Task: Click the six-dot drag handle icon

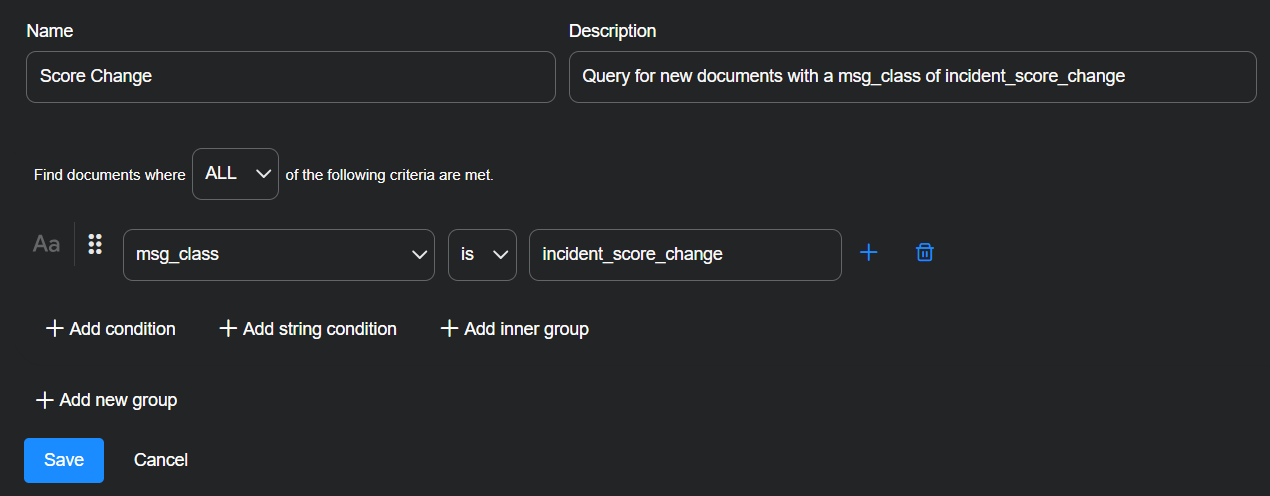Action: point(96,244)
